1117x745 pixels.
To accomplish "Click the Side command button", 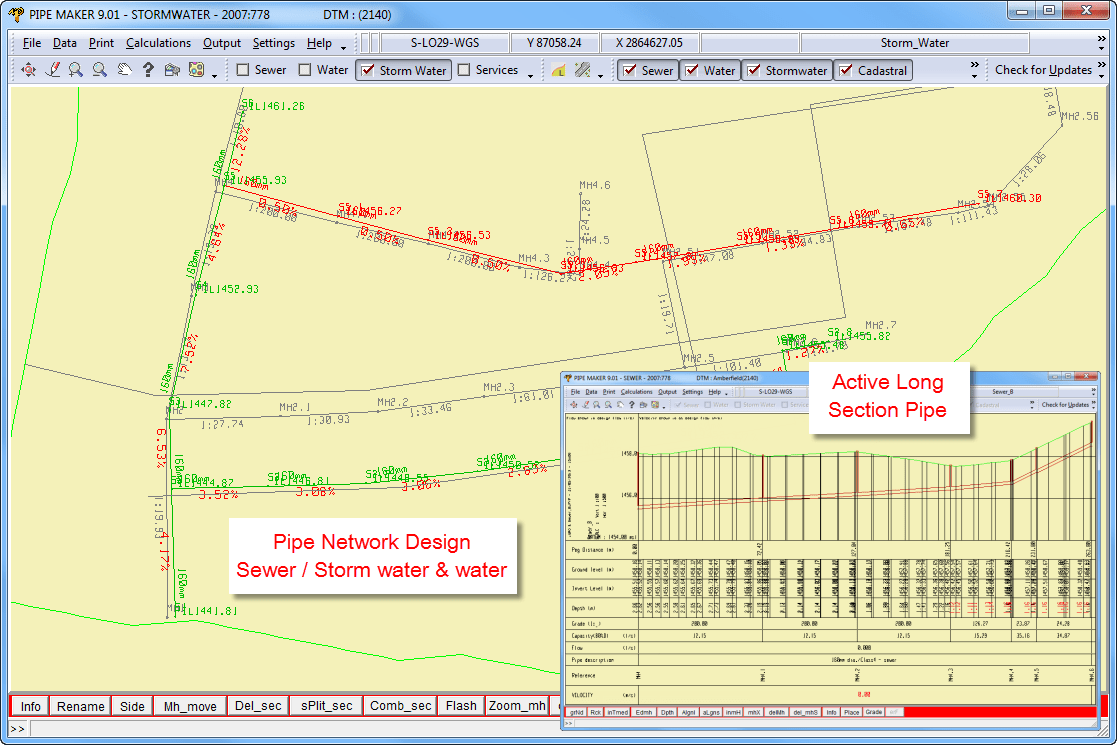I will click(x=132, y=706).
